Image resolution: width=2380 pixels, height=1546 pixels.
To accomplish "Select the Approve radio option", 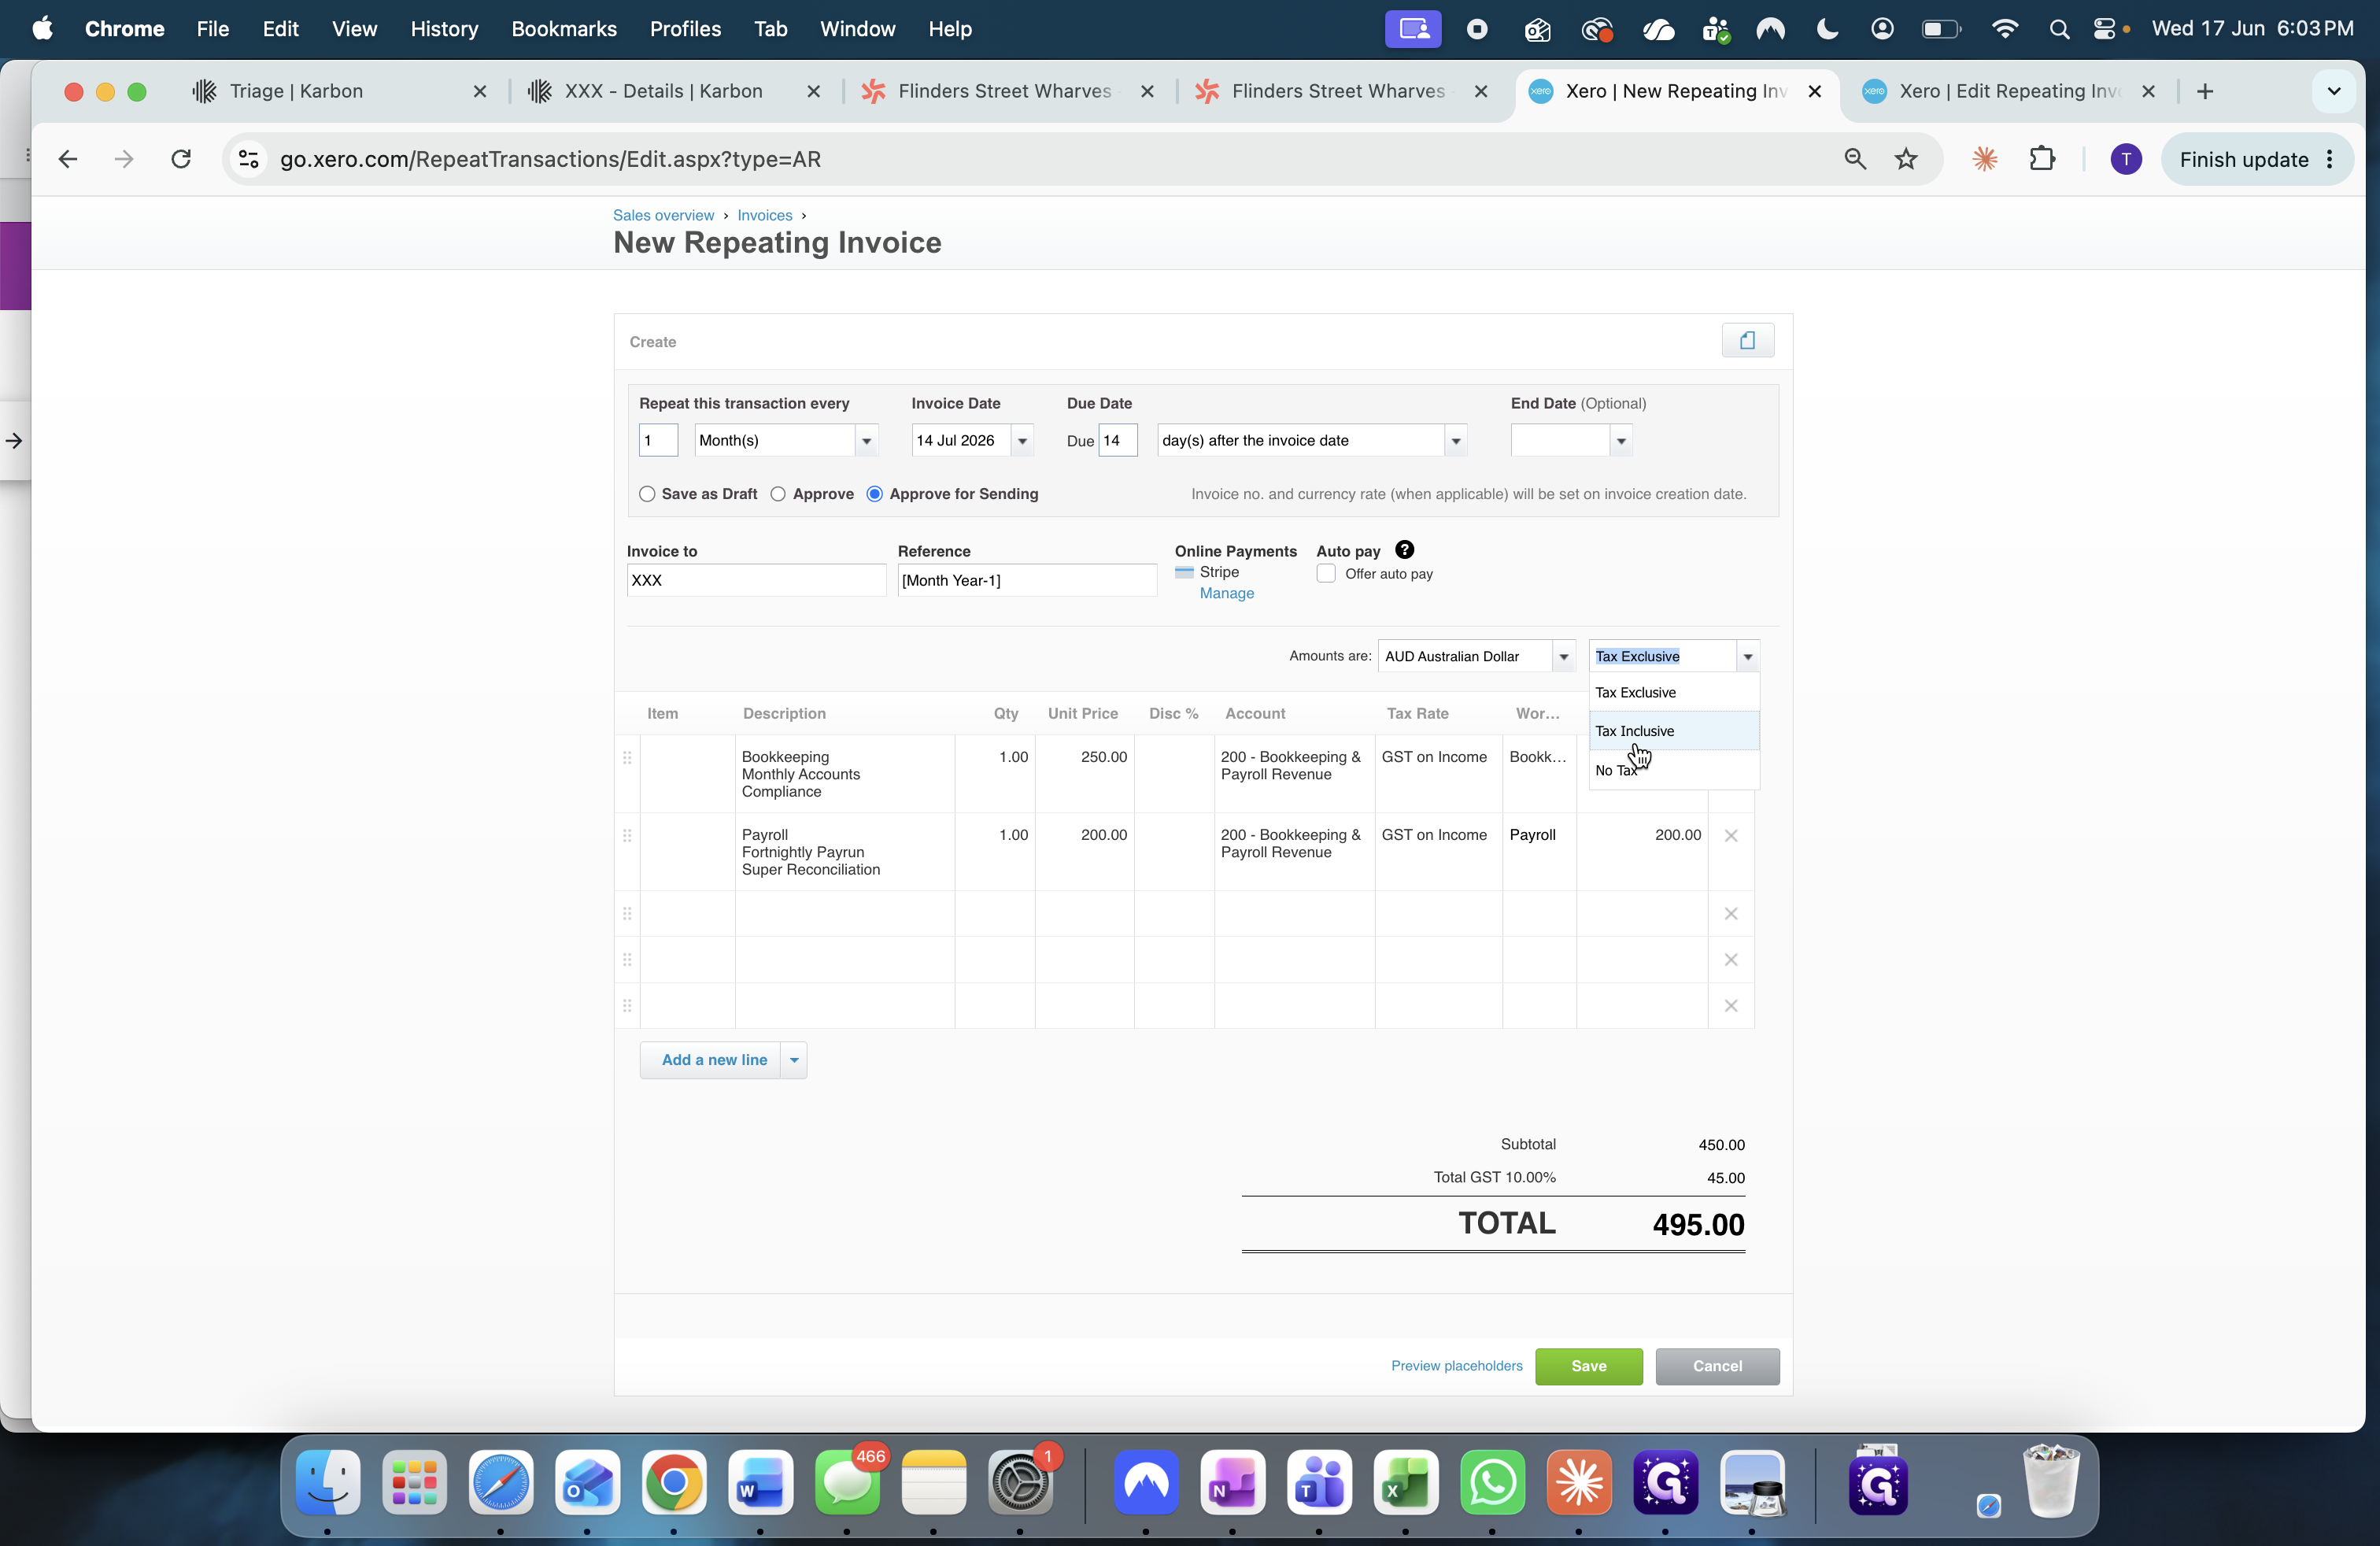I will pos(778,494).
